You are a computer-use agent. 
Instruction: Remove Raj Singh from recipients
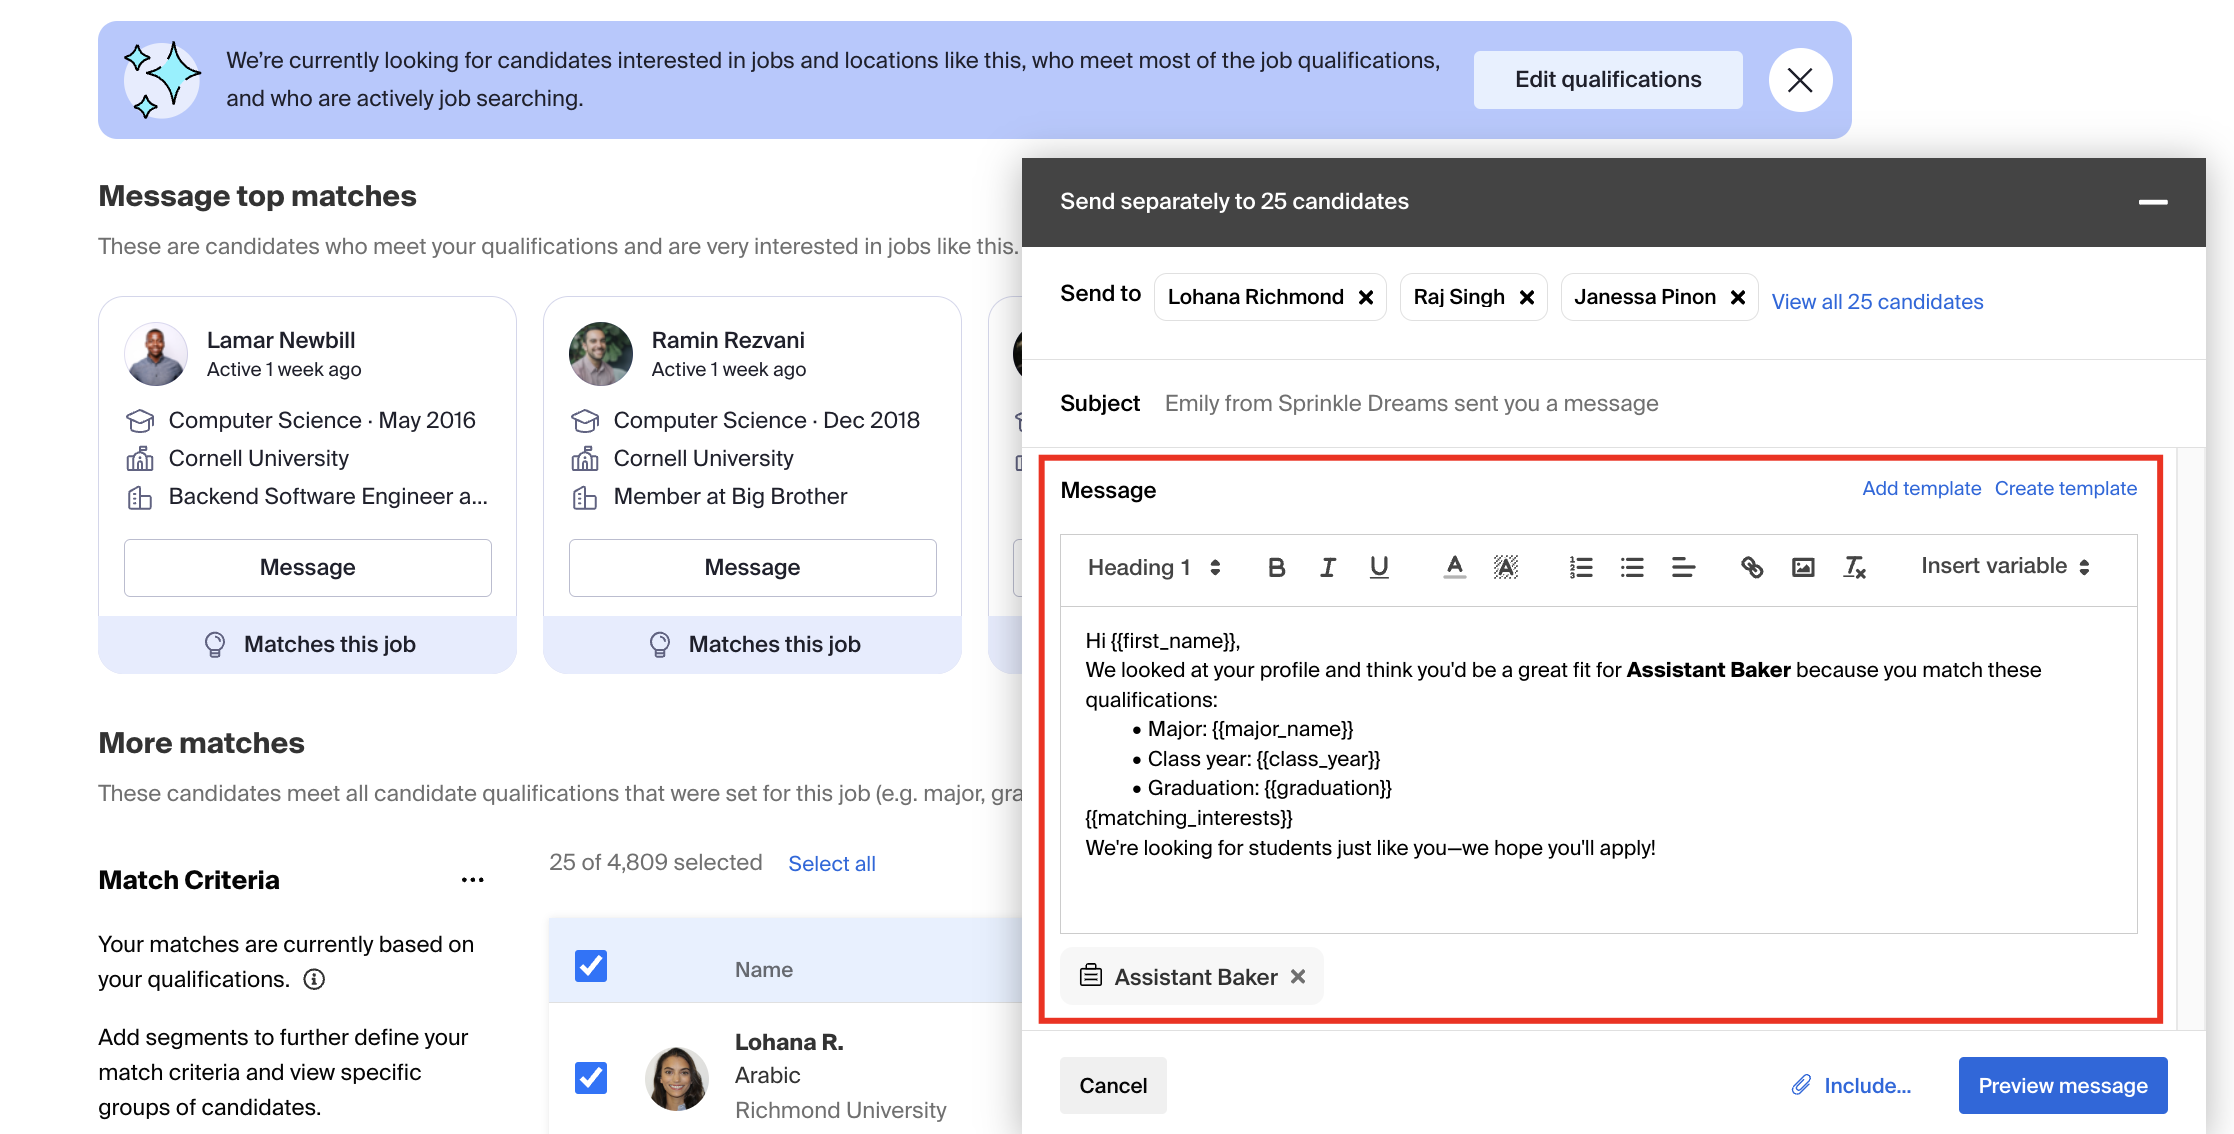(1527, 297)
